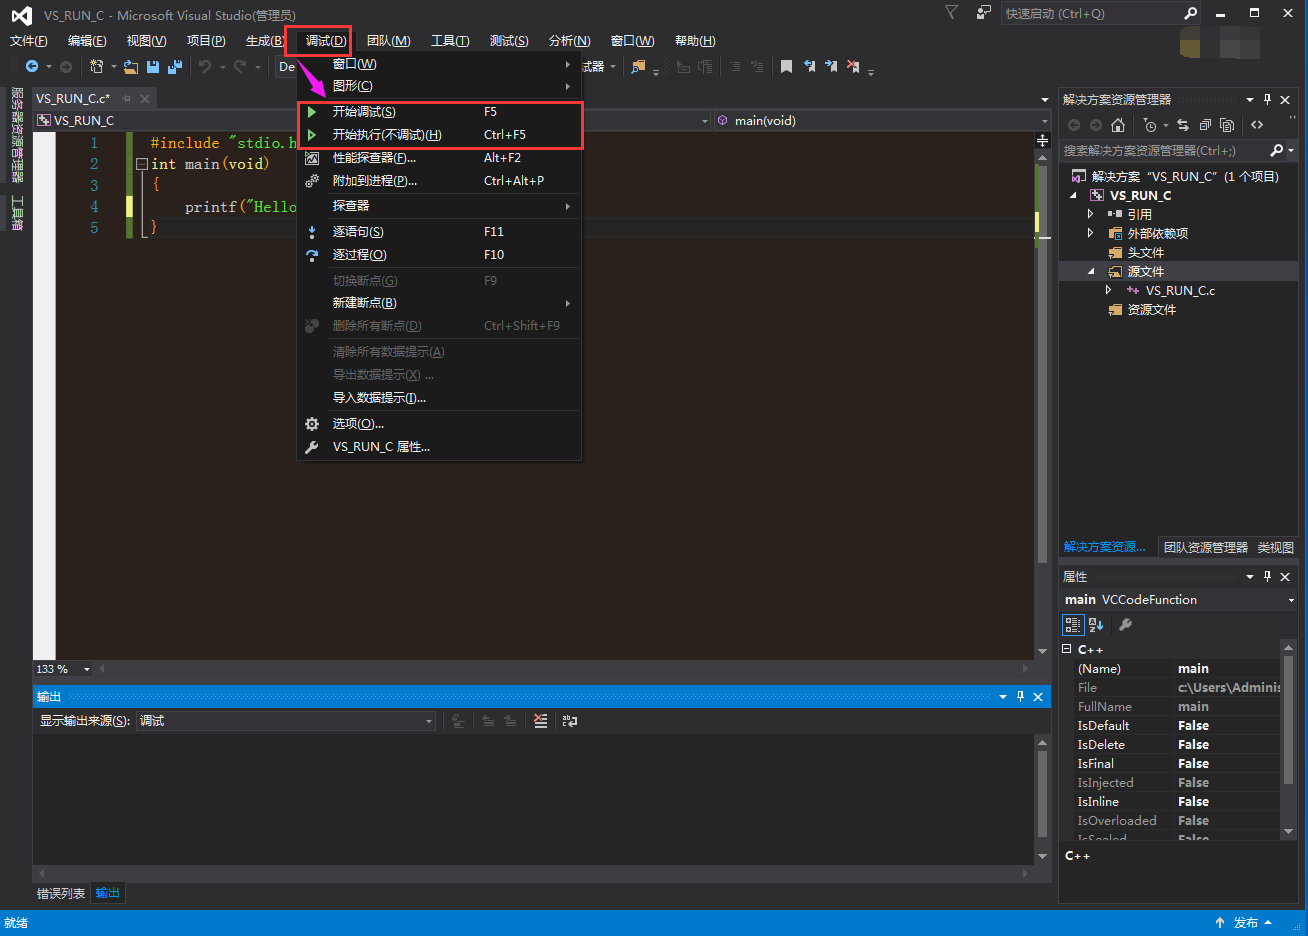The width and height of the screenshot is (1308, 936).
Task: Switch to 团队资源管理器 tab
Action: (x=1206, y=548)
